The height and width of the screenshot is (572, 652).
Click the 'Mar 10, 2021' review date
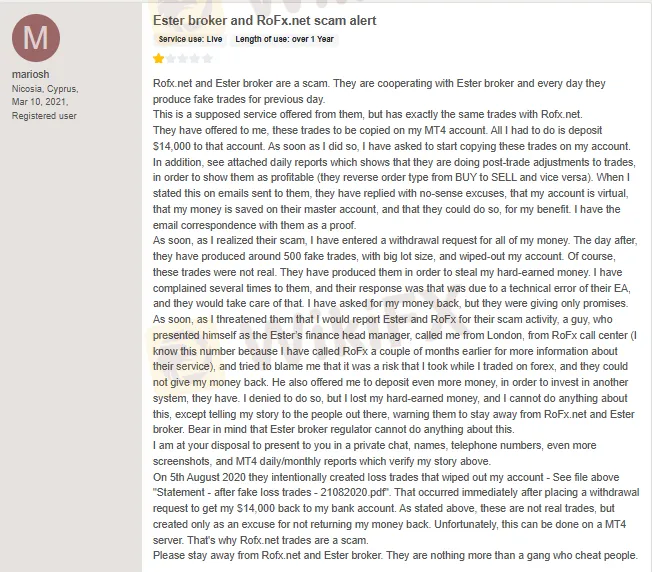coord(40,102)
